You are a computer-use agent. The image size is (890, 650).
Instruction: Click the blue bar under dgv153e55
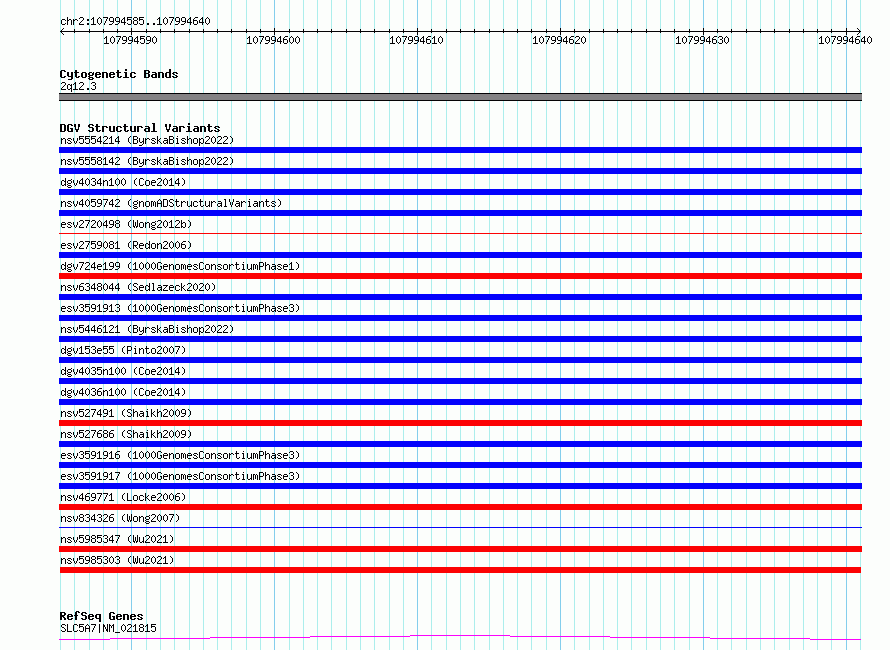(460, 360)
